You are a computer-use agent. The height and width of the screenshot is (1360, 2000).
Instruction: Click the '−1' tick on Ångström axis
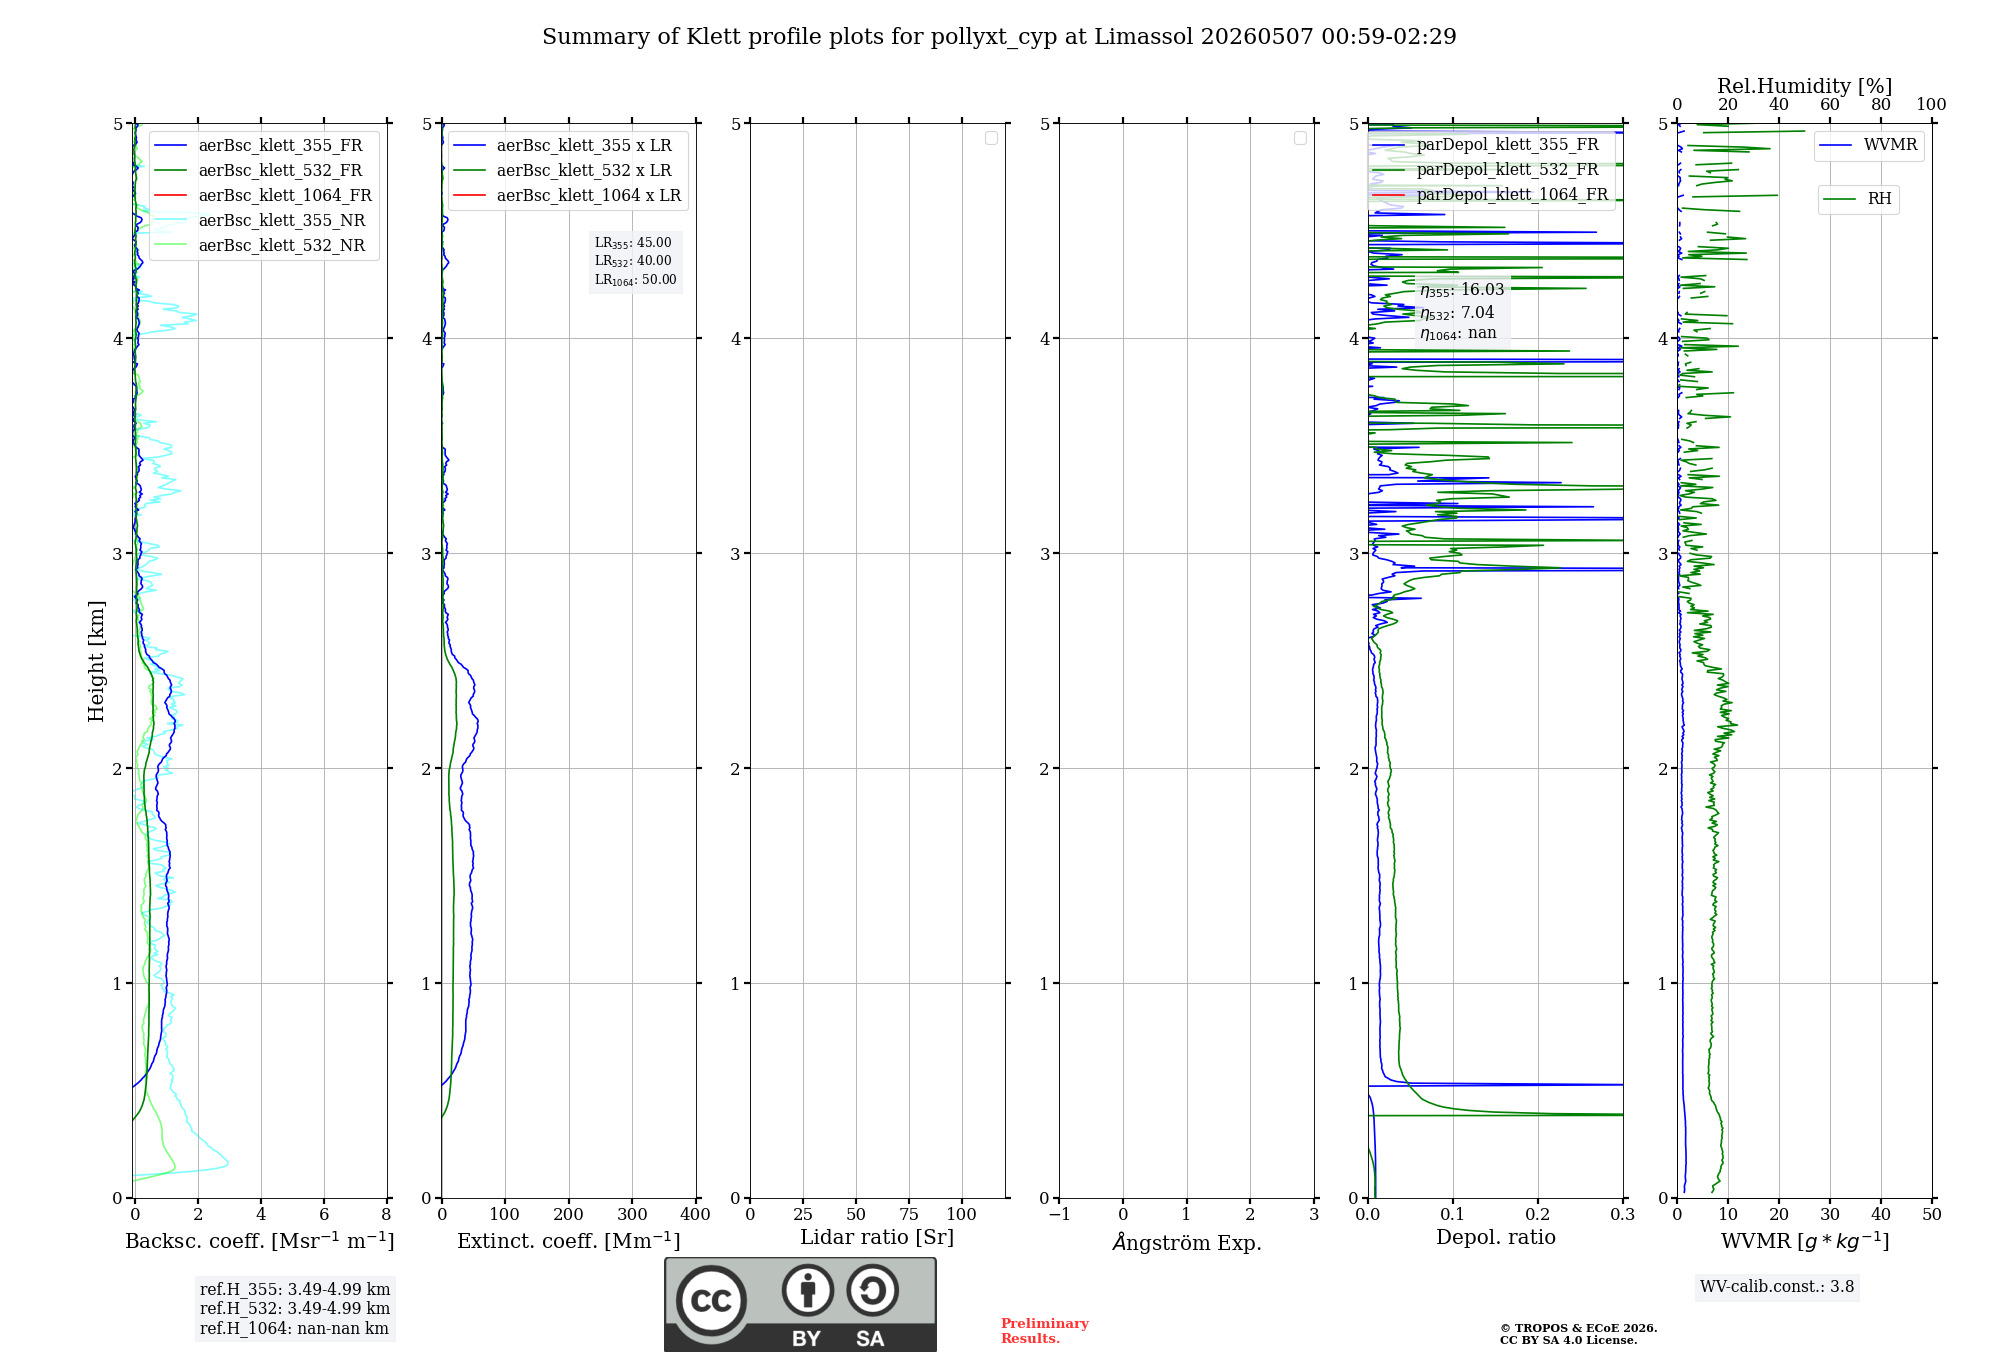1060,1214
